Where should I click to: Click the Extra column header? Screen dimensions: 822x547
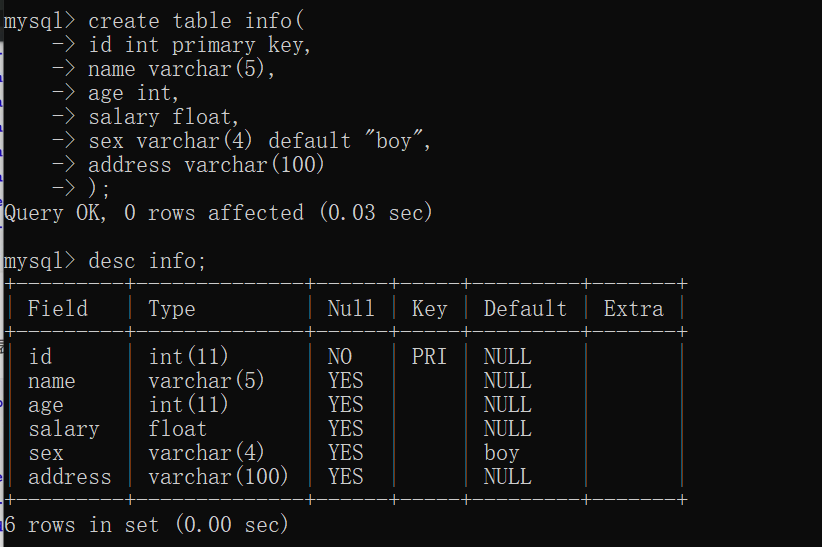pos(633,309)
